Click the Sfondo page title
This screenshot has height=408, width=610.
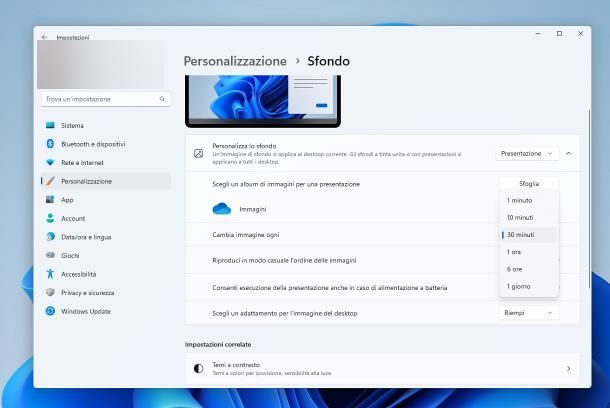pyautogui.click(x=328, y=61)
